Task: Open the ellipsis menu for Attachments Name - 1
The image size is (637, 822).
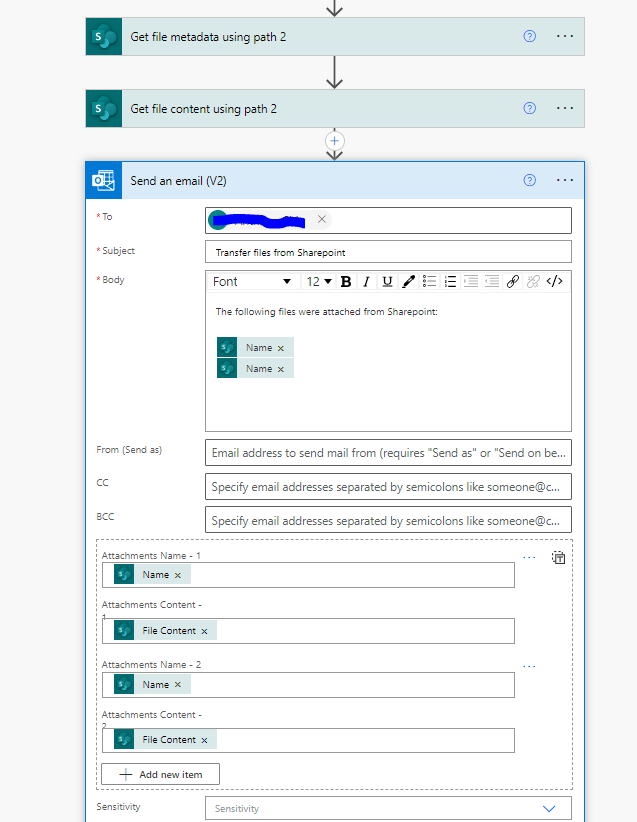Action: click(529, 557)
